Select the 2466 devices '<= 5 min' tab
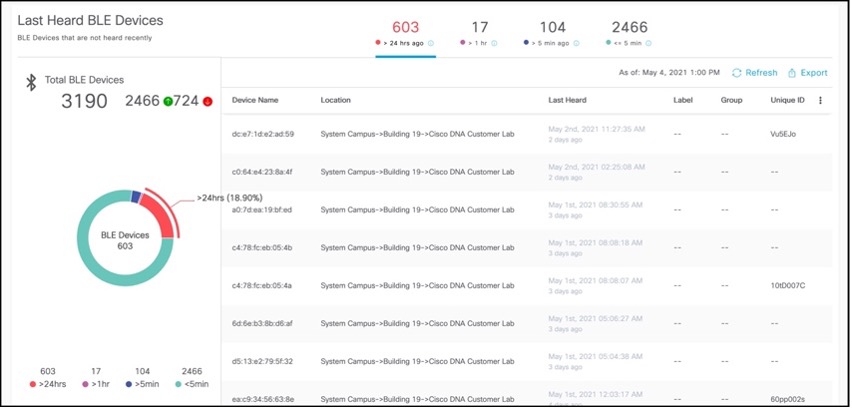 [630, 33]
